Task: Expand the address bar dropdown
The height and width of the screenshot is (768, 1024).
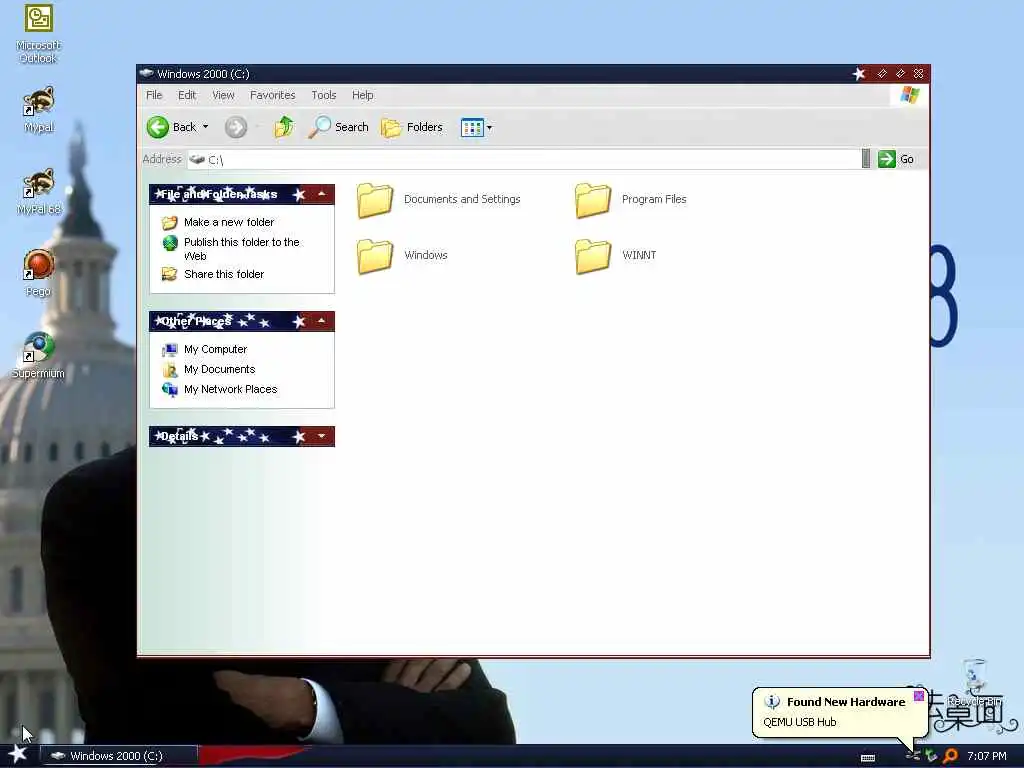Action: (x=866, y=159)
